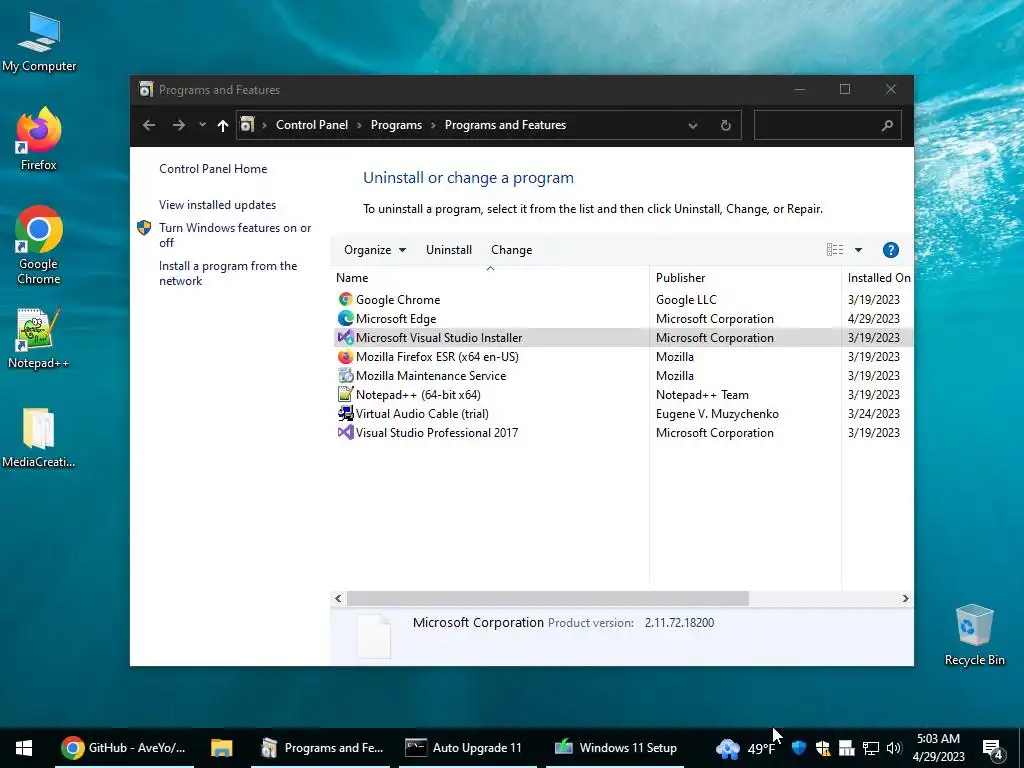
Task: Open the Control Panel Home link
Action: [213, 168]
